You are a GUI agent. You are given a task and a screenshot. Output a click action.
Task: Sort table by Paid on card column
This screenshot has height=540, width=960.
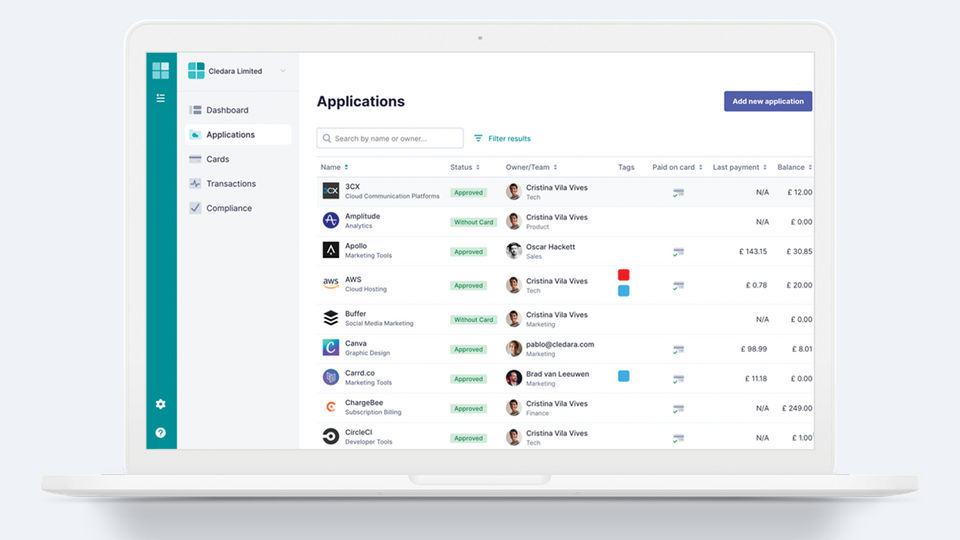pyautogui.click(x=677, y=167)
